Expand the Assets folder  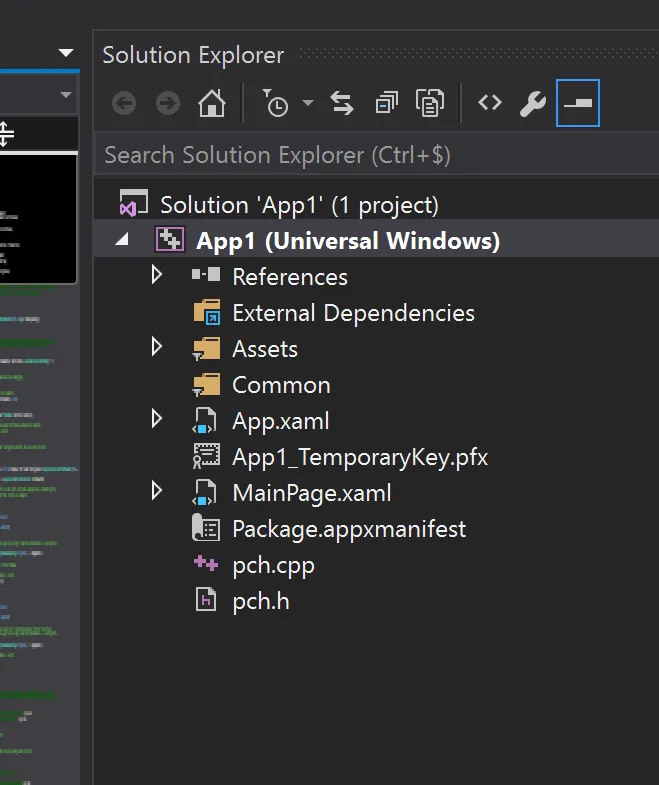[157, 346]
